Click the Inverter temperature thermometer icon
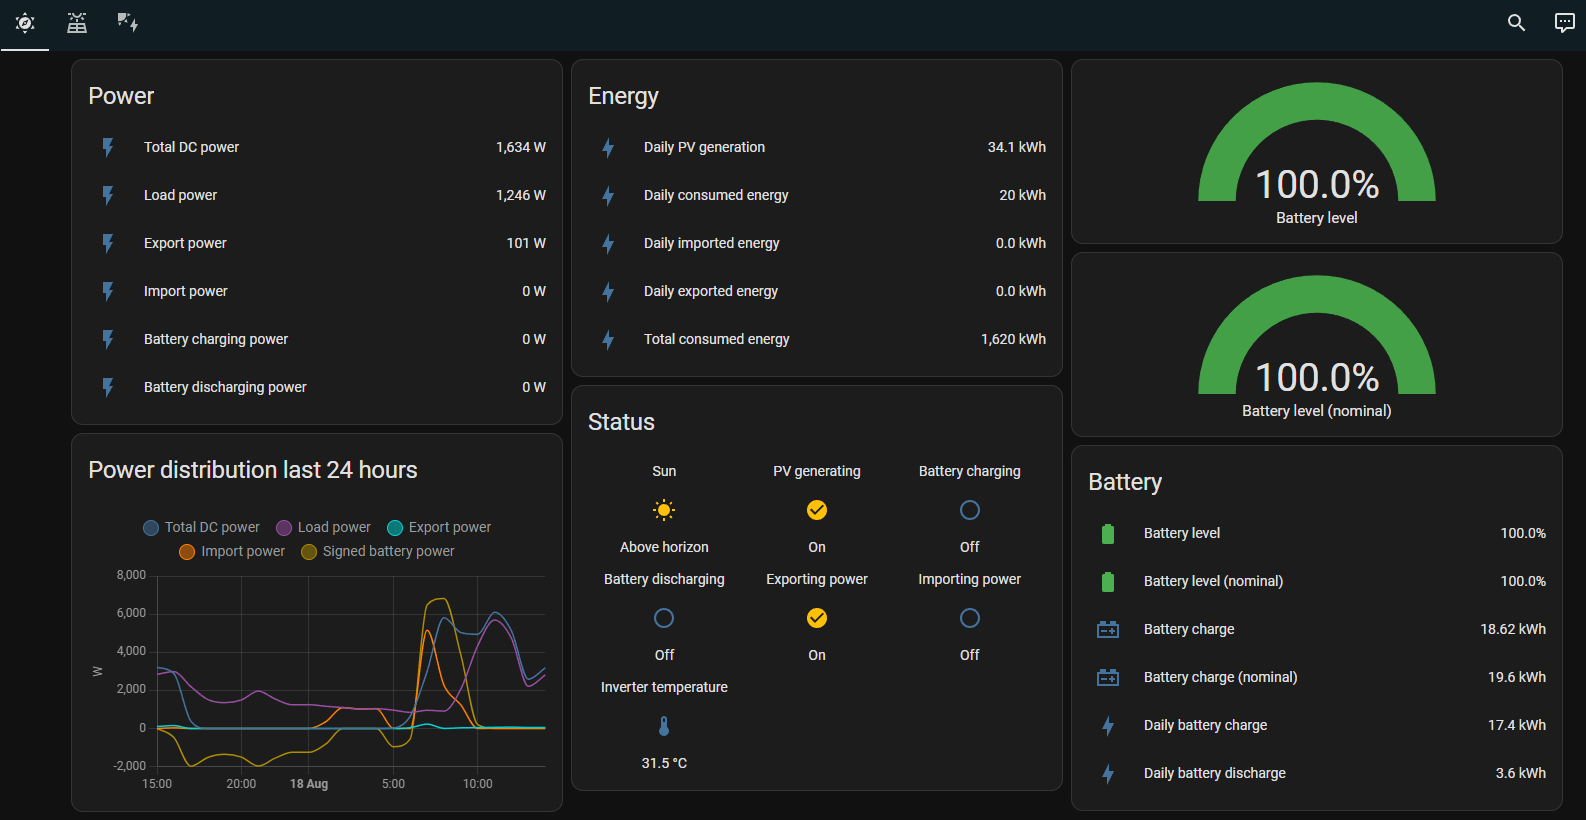 click(x=664, y=726)
